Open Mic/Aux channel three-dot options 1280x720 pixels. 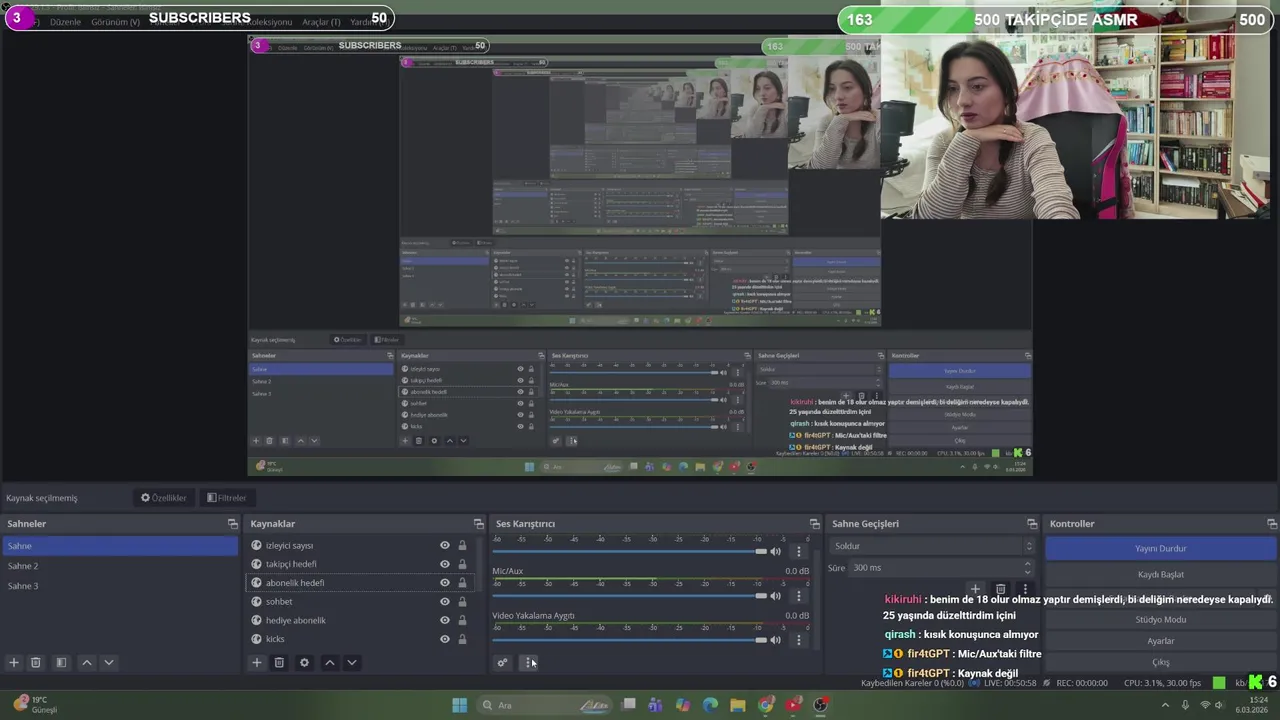(798, 596)
